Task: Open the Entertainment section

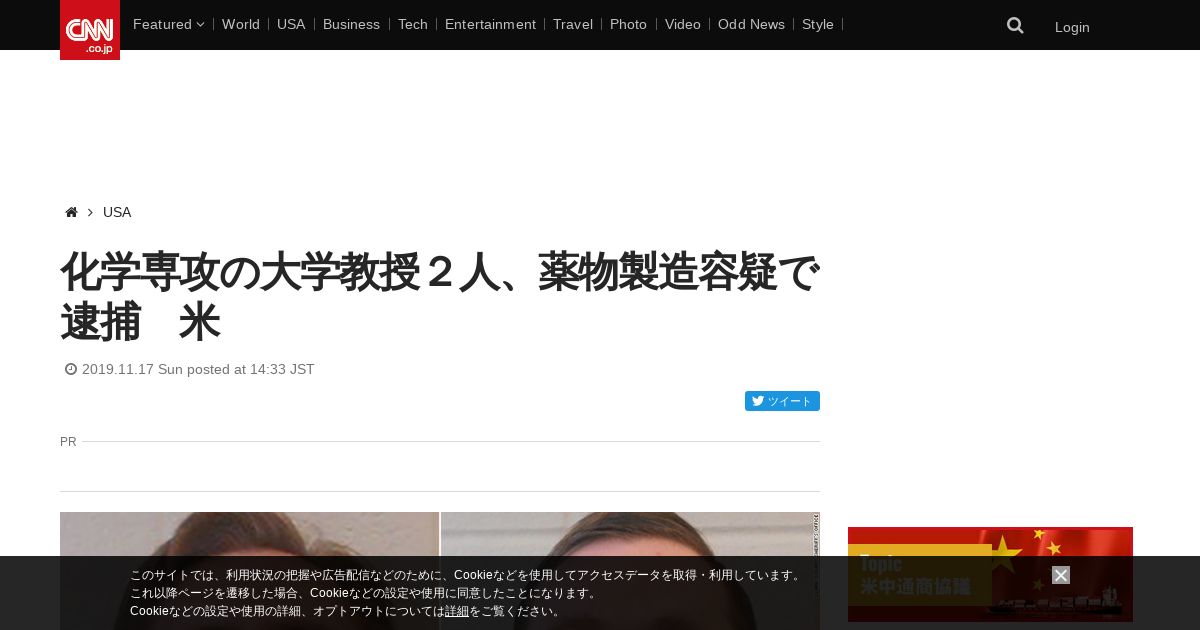Action: pos(490,24)
